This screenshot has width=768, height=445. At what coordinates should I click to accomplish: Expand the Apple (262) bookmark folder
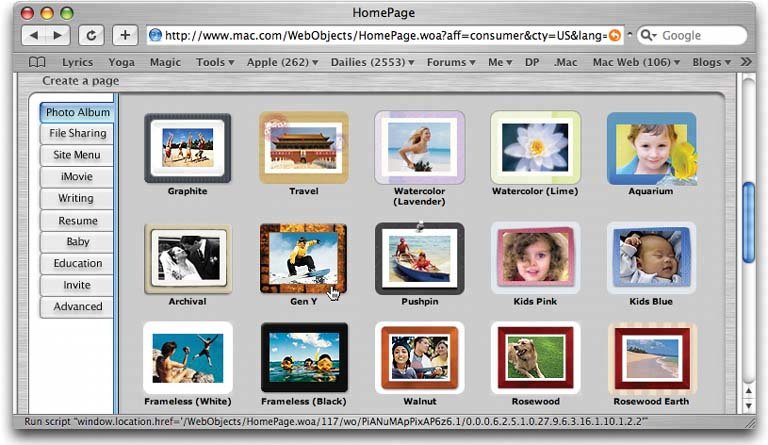(x=283, y=62)
